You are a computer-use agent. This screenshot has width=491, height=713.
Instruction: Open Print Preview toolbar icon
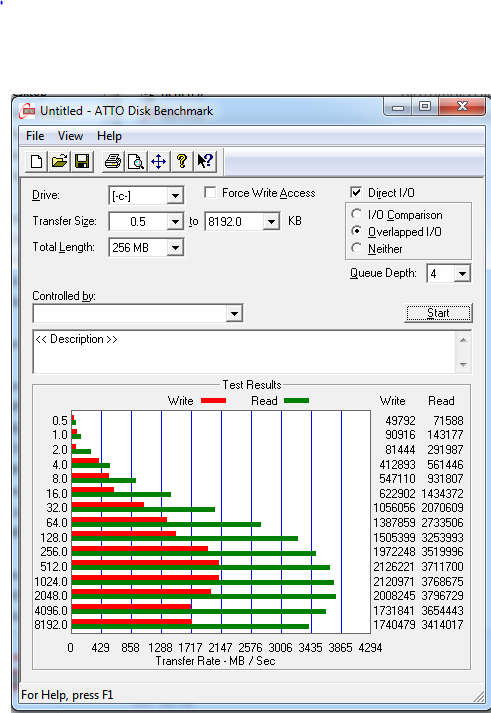(x=135, y=161)
